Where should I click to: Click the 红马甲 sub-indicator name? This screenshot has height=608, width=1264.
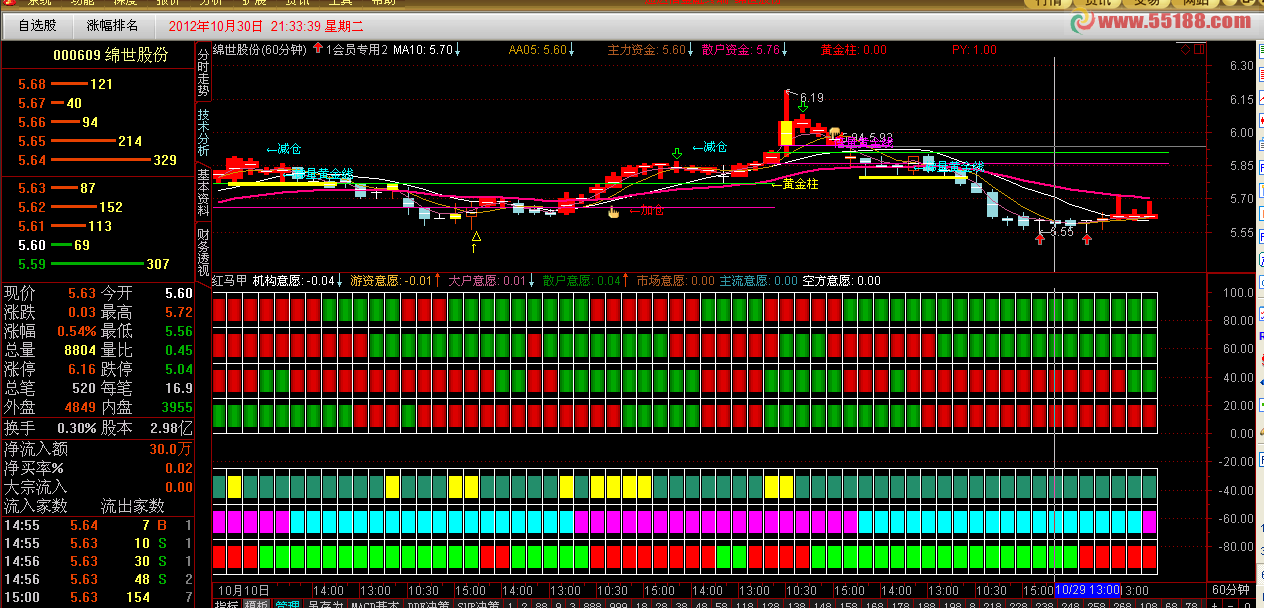pyautogui.click(x=229, y=281)
